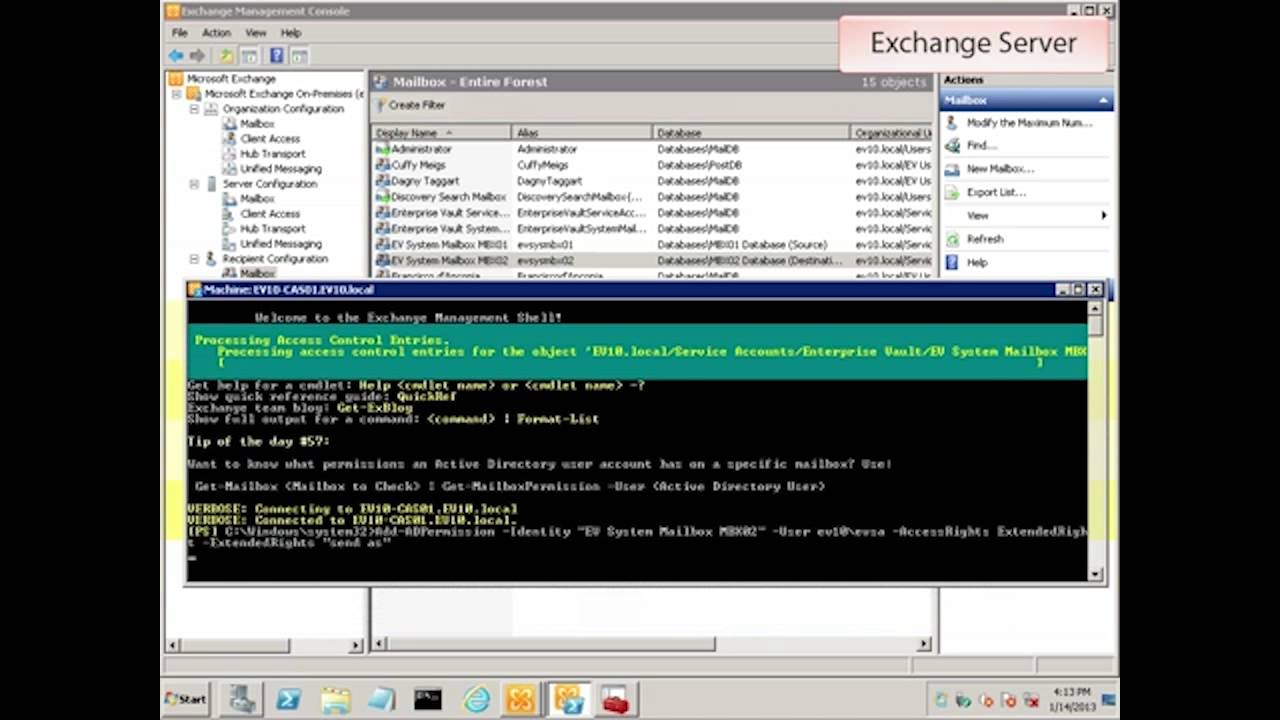
Task: Select Mailbox under Organization Configuration
Action: [257, 124]
